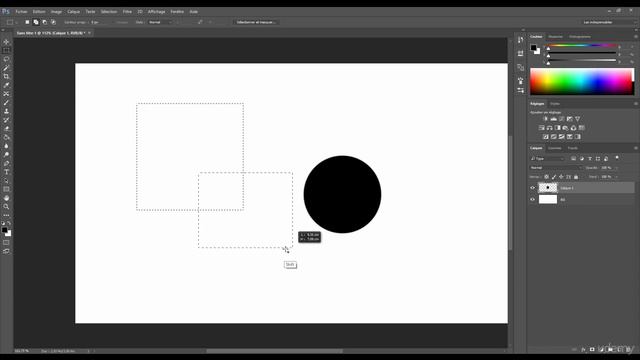Switch to the Paths panel tab
640x360 pixels.
click(573, 148)
